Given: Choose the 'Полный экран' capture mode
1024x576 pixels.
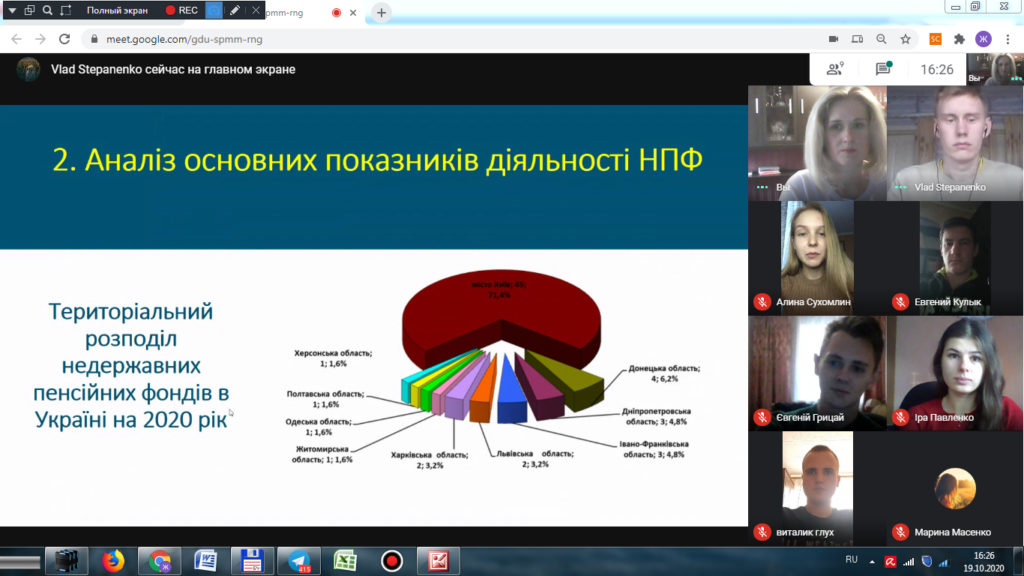Looking at the screenshot, I should tap(116, 10).
